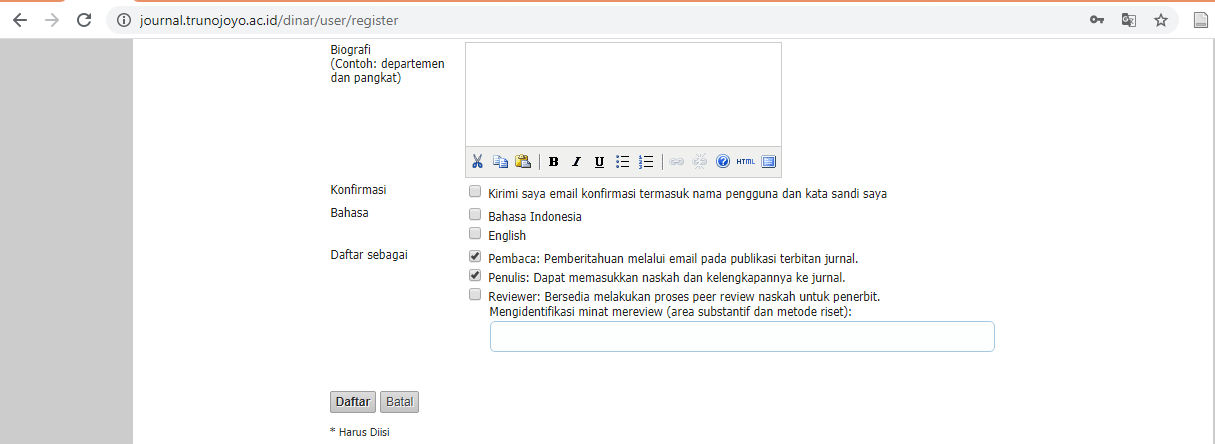Cancel registration with Batal button
Screen dimensions: 1215x444
pos(399,402)
